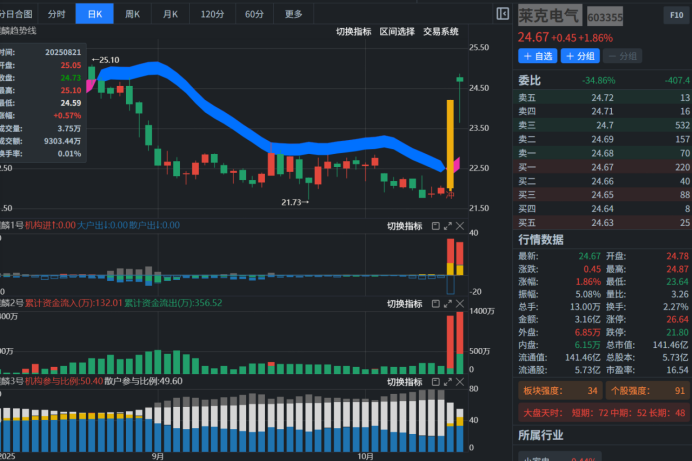This screenshot has height=461, width=692.
Task: Expand the first indicator sub-chart fullscreen
Action: [x=448, y=226]
